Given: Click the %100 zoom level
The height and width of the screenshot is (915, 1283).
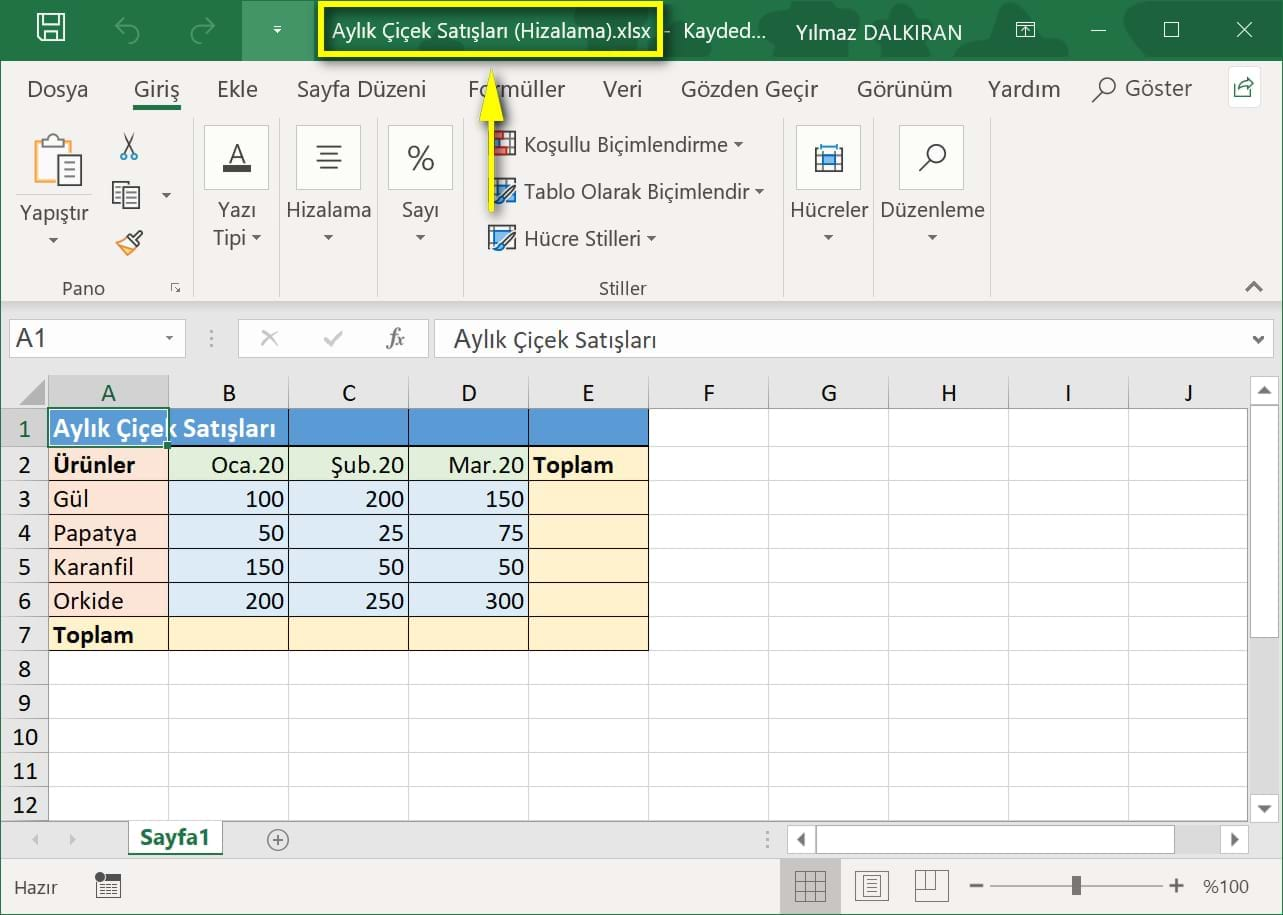Looking at the screenshot, I should tap(1226, 886).
